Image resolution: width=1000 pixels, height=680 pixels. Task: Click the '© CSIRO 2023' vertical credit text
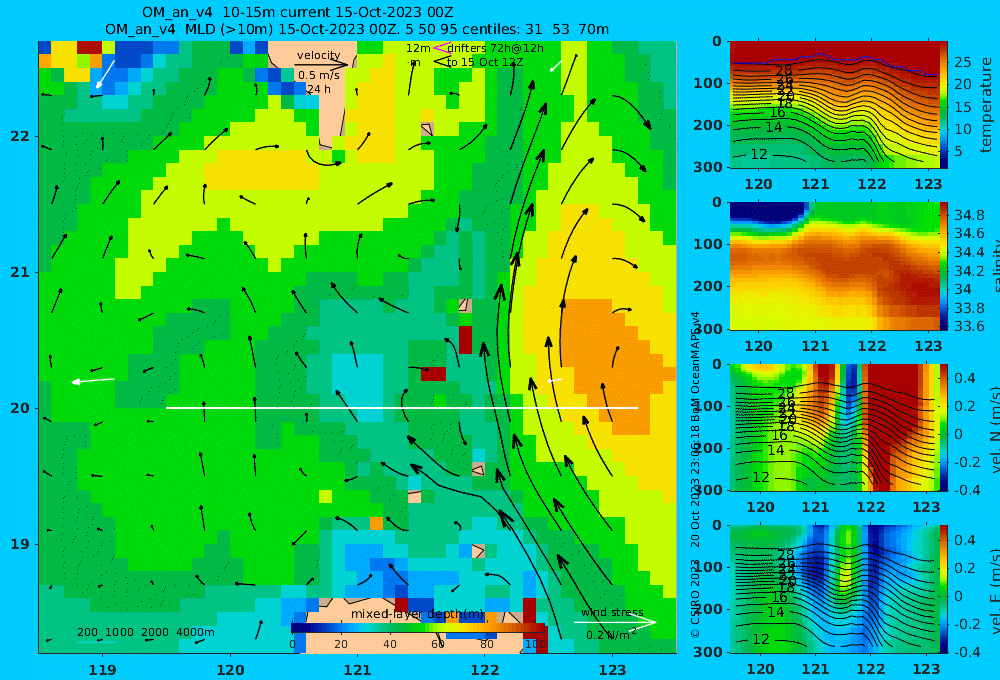695,598
